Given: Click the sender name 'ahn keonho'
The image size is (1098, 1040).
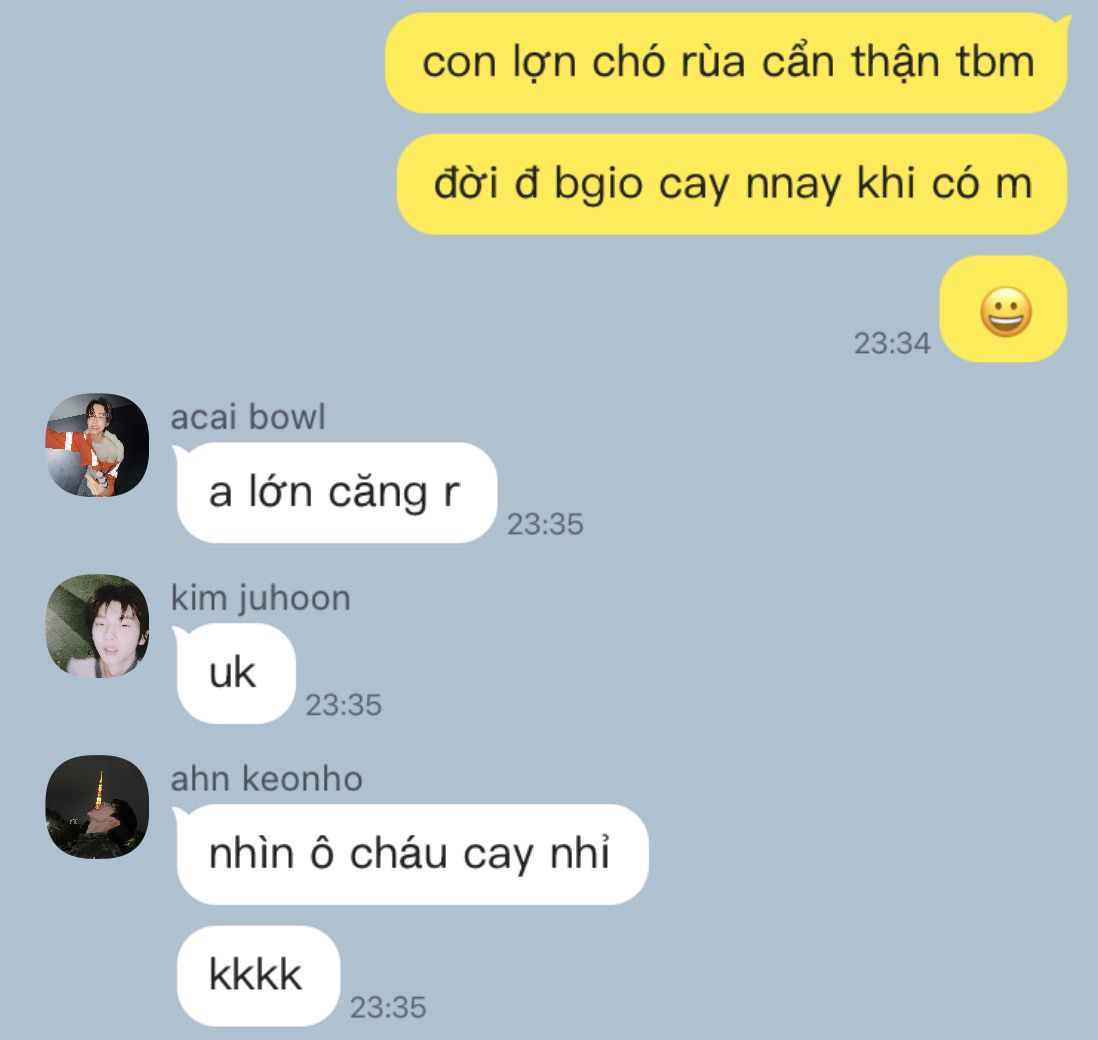Looking at the screenshot, I should (267, 779).
